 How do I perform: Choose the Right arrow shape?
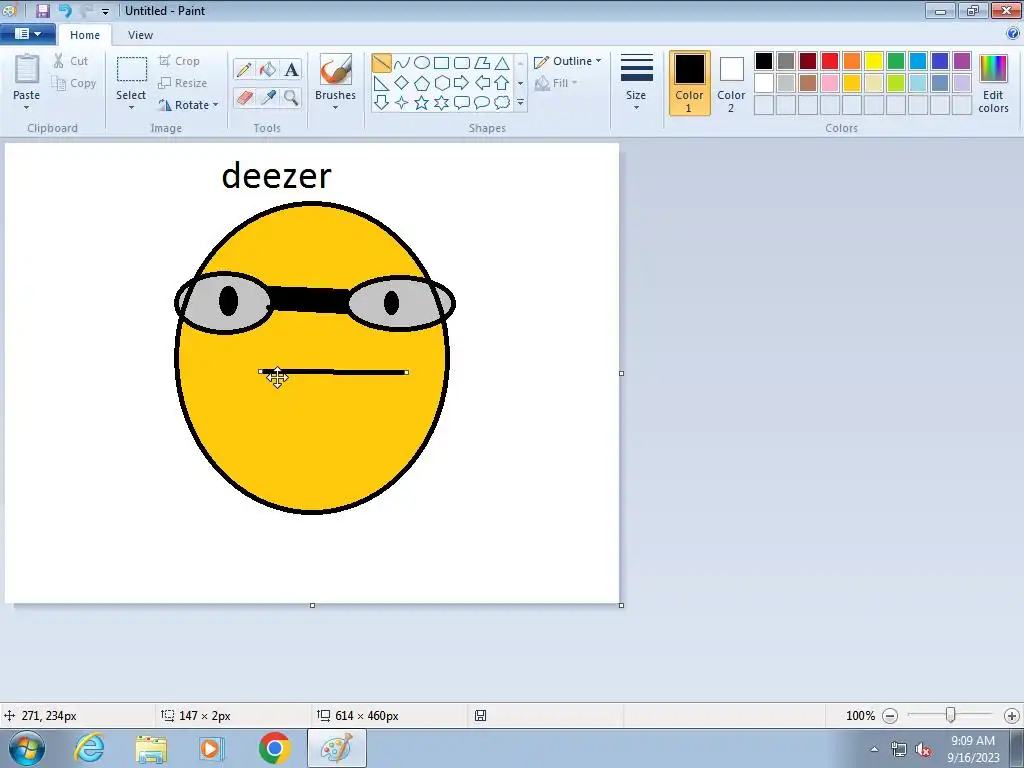(462, 83)
